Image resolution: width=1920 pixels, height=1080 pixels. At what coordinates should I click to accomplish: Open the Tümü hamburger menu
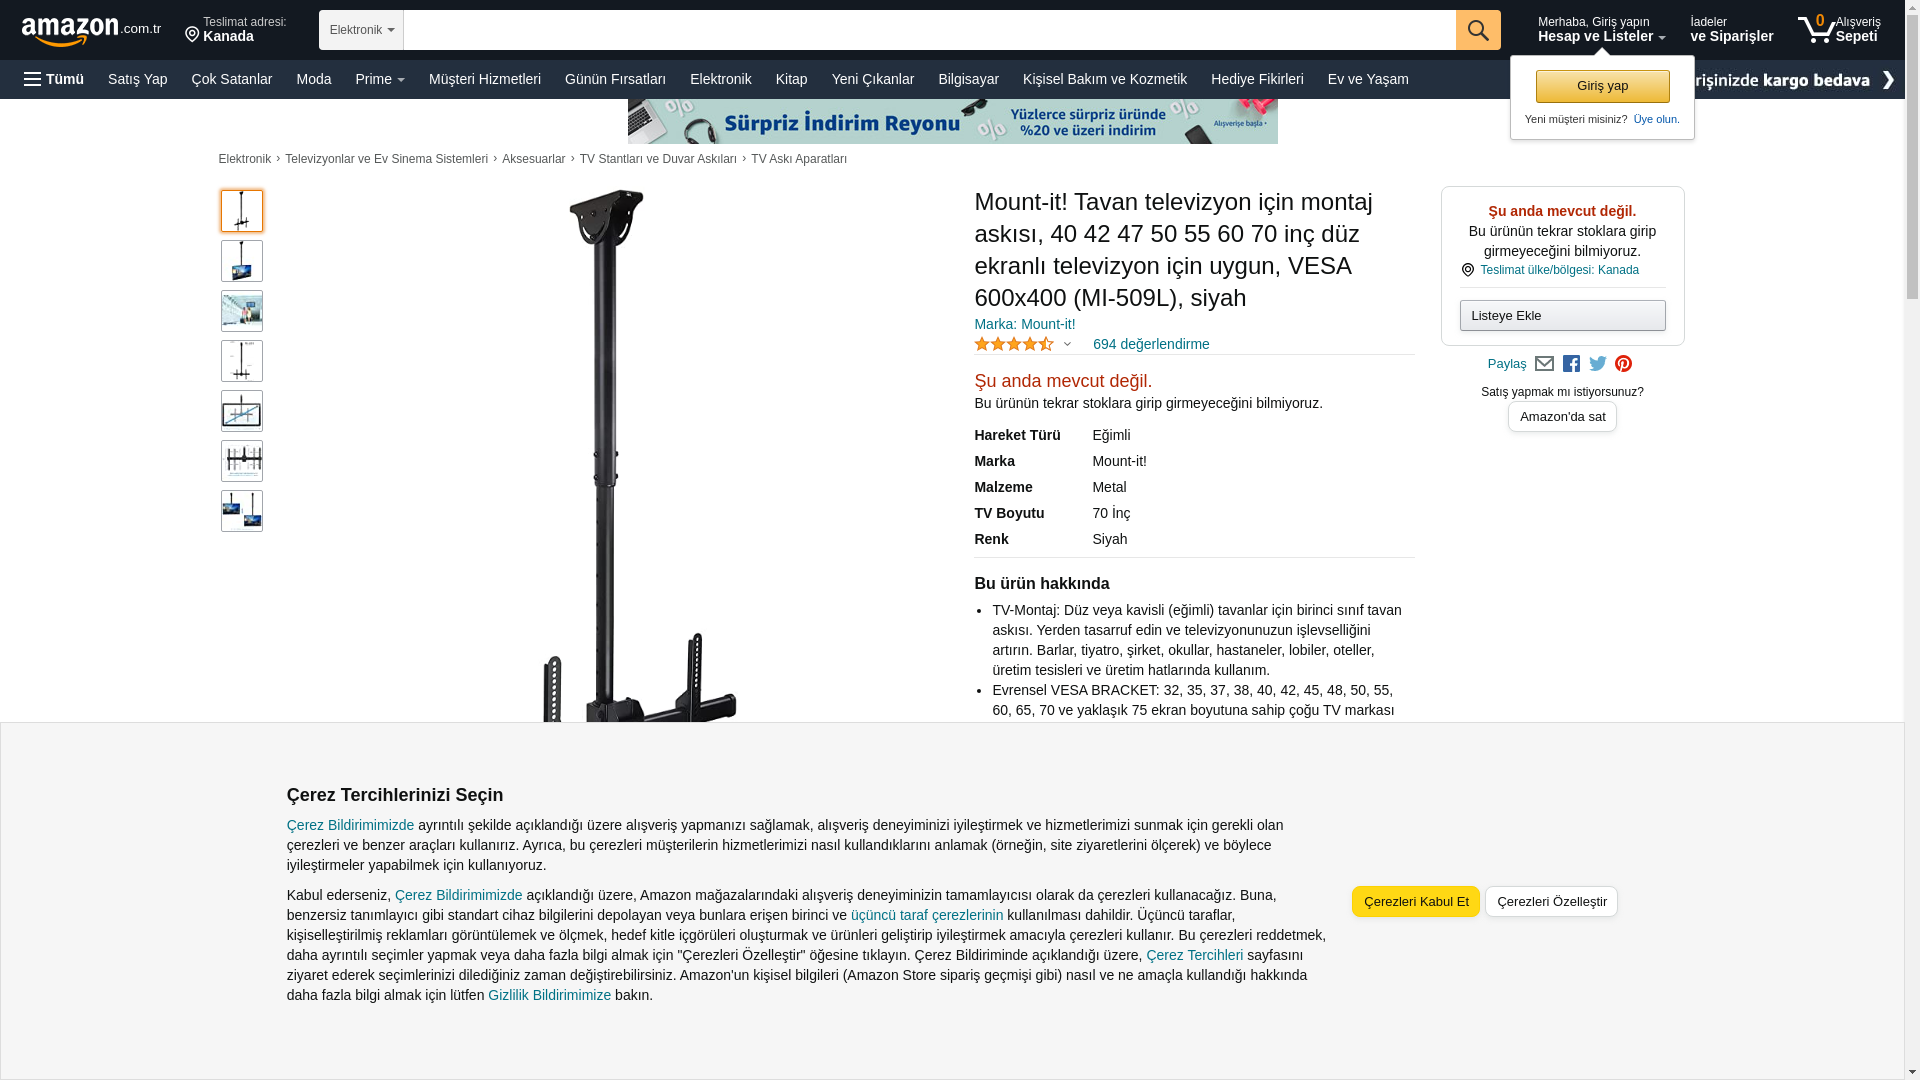pos(54,79)
